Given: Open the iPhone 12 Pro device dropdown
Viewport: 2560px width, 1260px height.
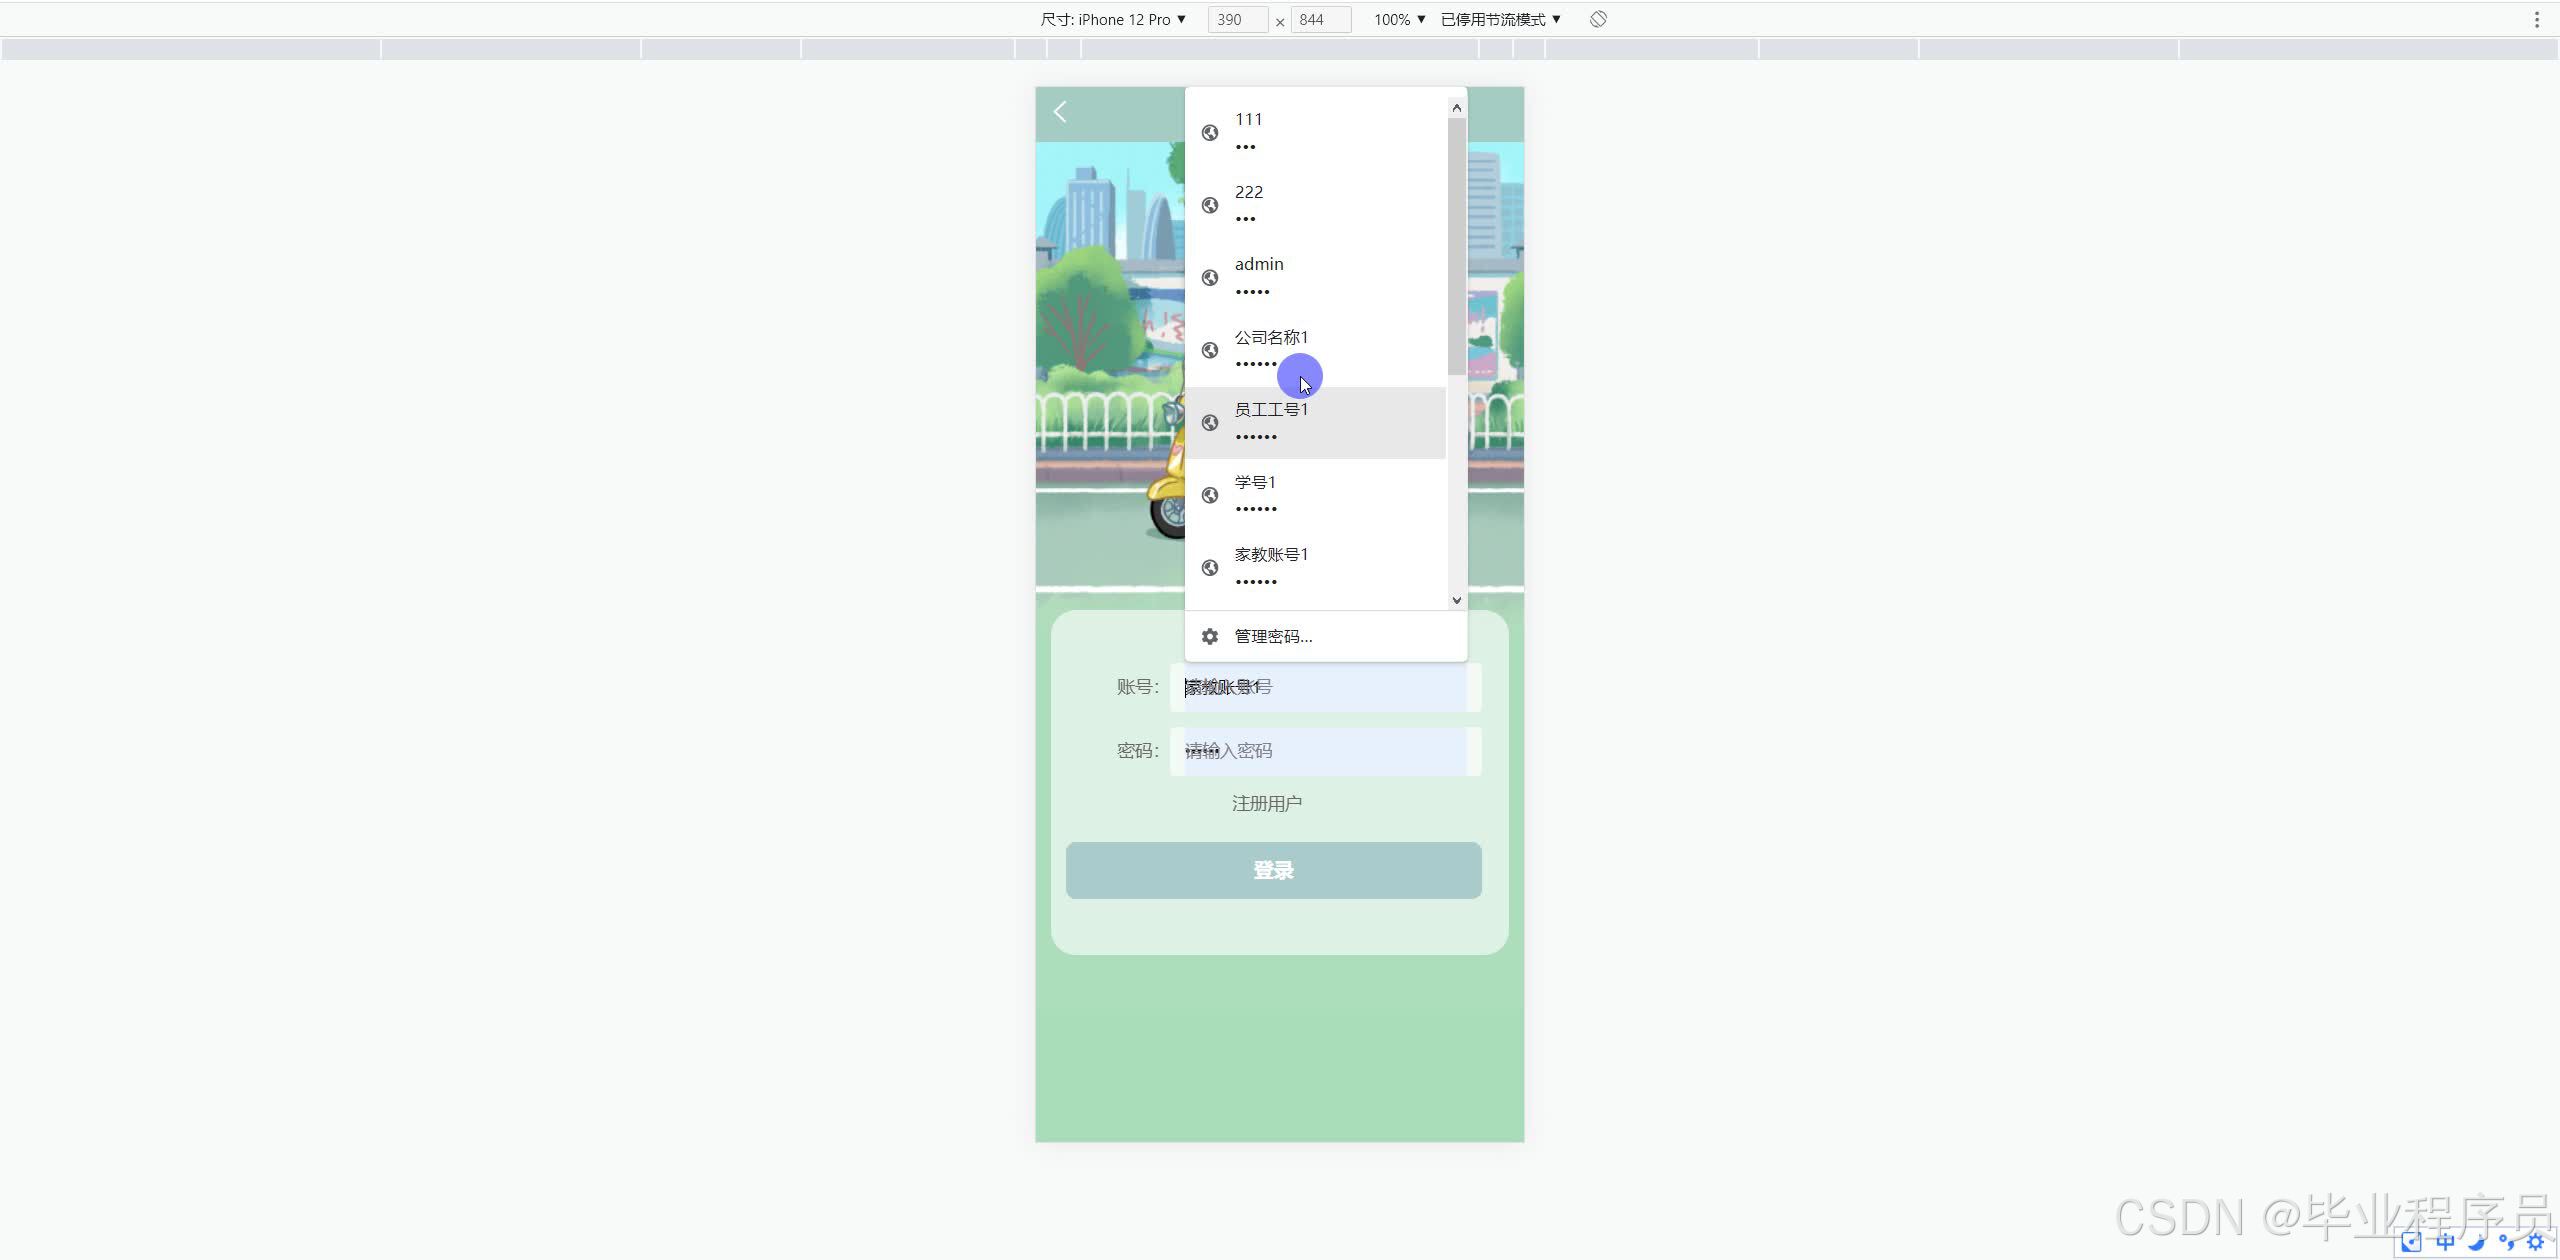Looking at the screenshot, I should pyautogui.click(x=1113, y=19).
